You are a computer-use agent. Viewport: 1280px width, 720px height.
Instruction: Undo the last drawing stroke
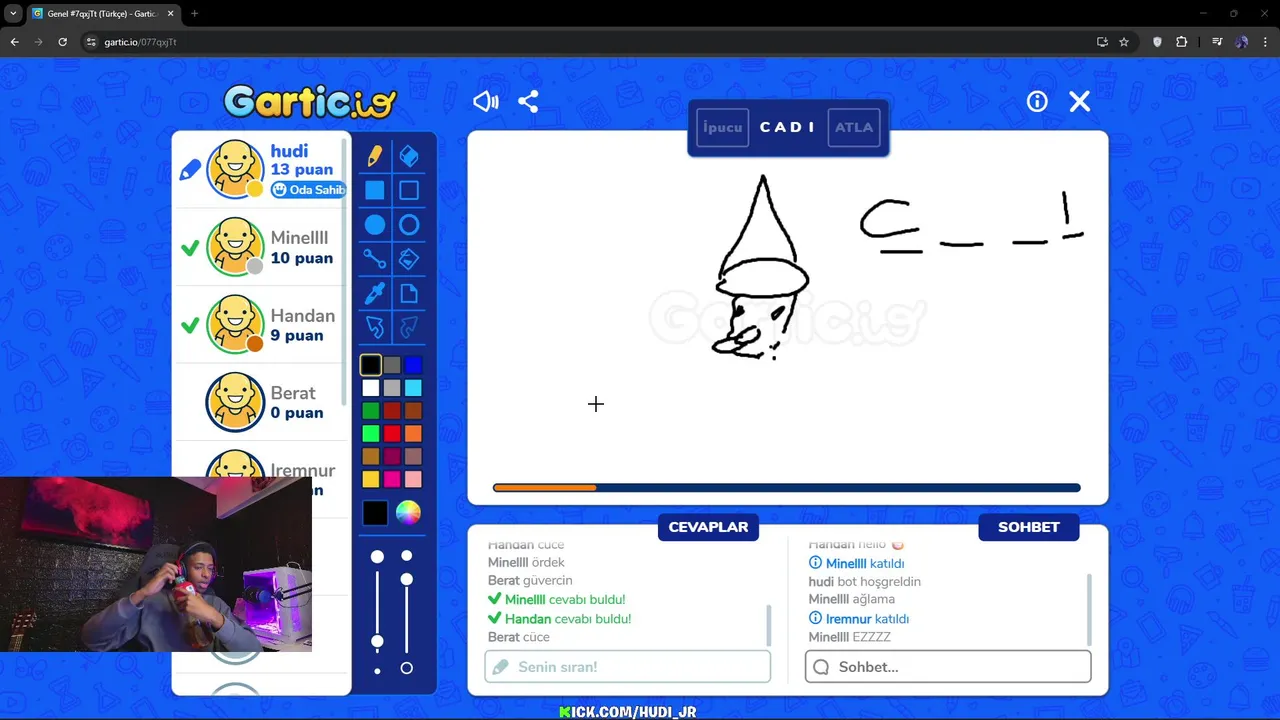tap(375, 327)
